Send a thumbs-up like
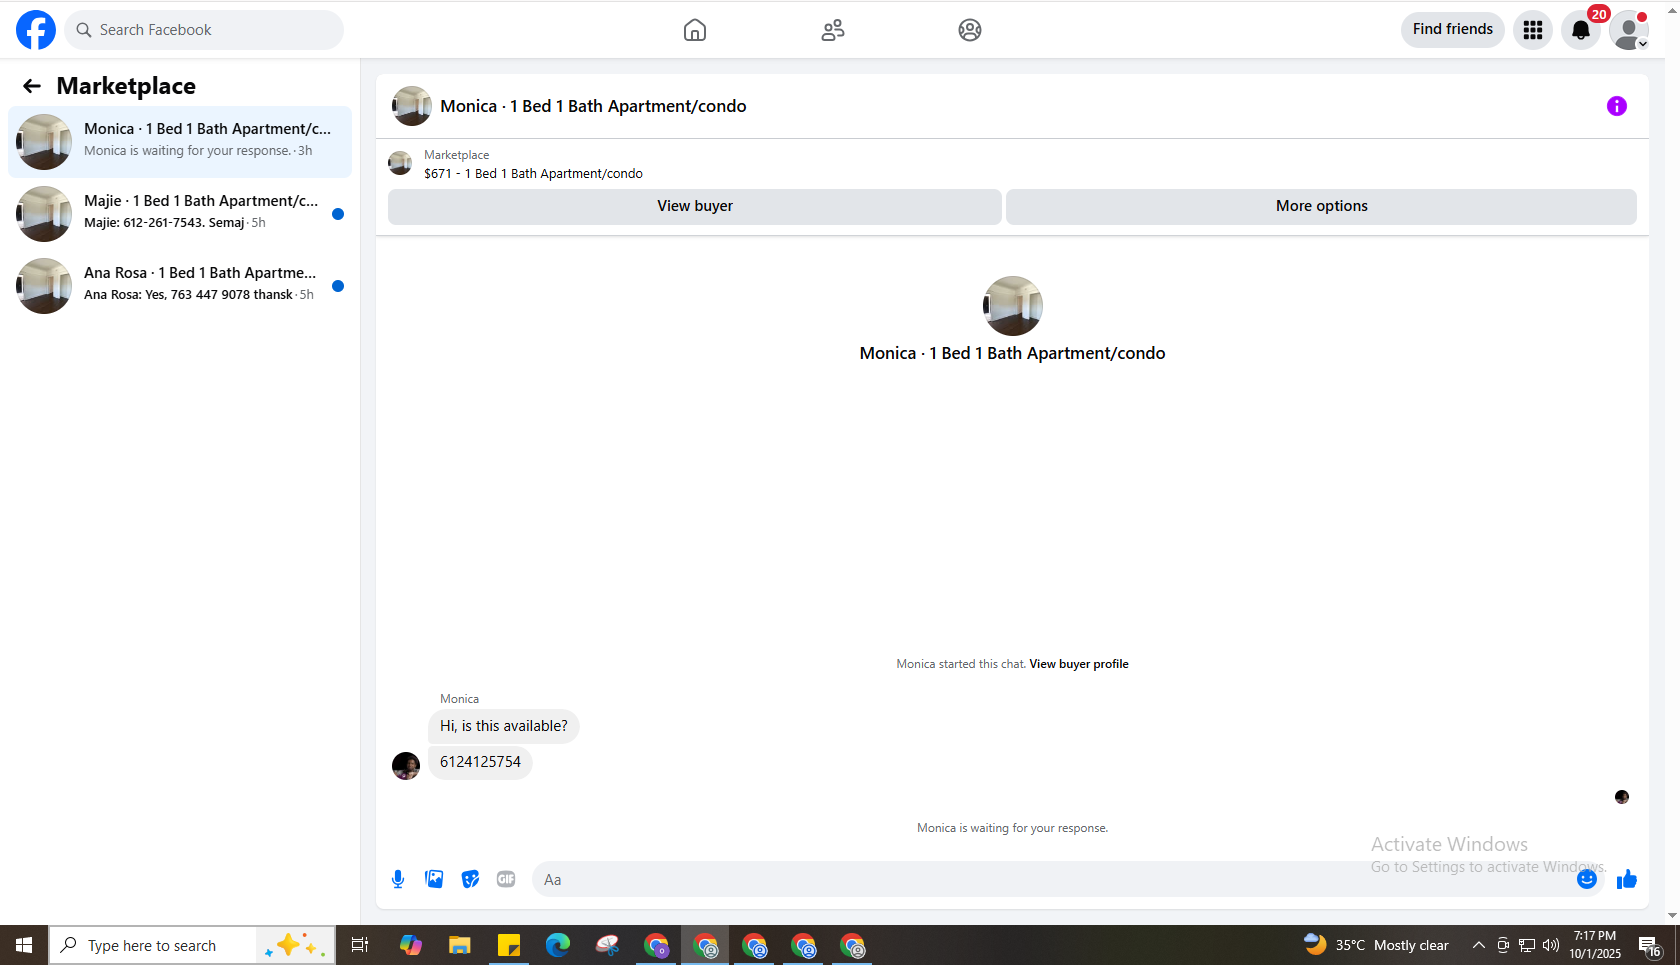Image resolution: width=1680 pixels, height=965 pixels. point(1627,879)
